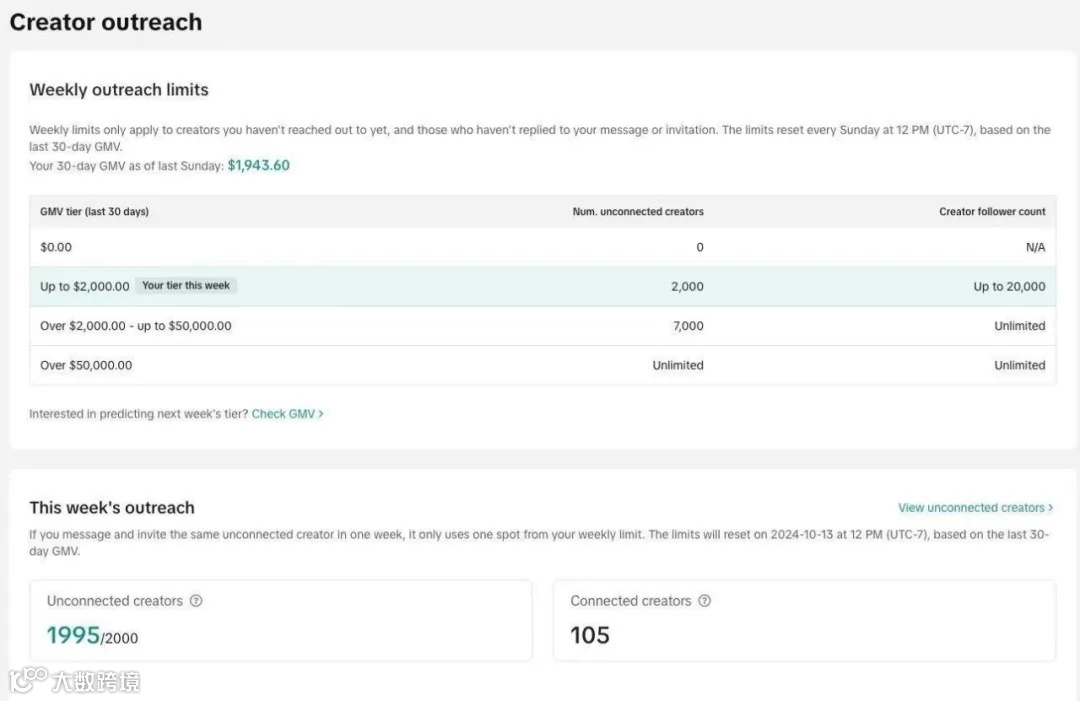The image size is (1080, 701).
Task: Click the Creator follower count column header
Action: [992, 212]
